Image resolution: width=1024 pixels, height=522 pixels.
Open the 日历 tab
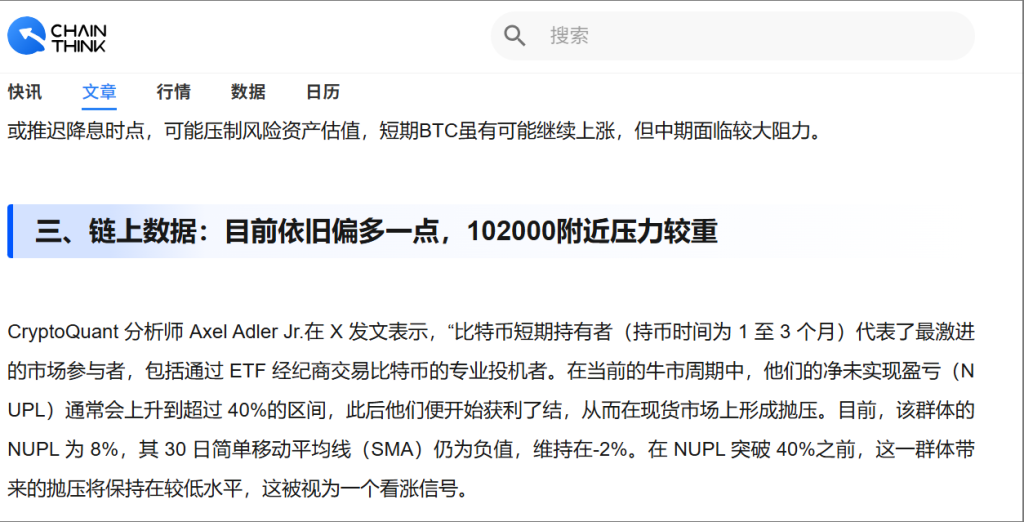(322, 92)
